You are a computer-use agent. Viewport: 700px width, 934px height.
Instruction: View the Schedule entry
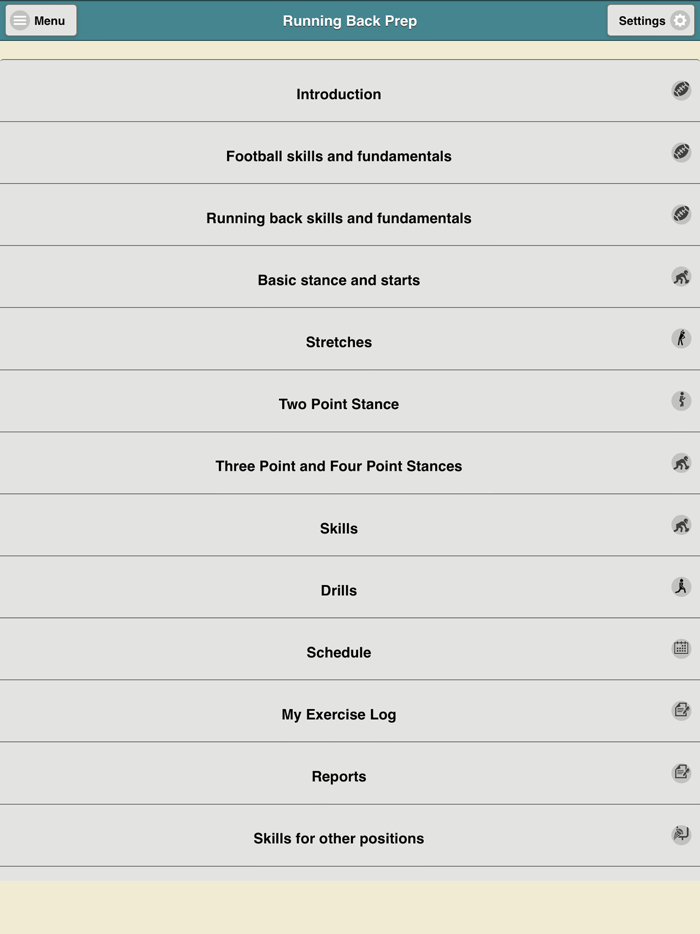(x=338, y=652)
